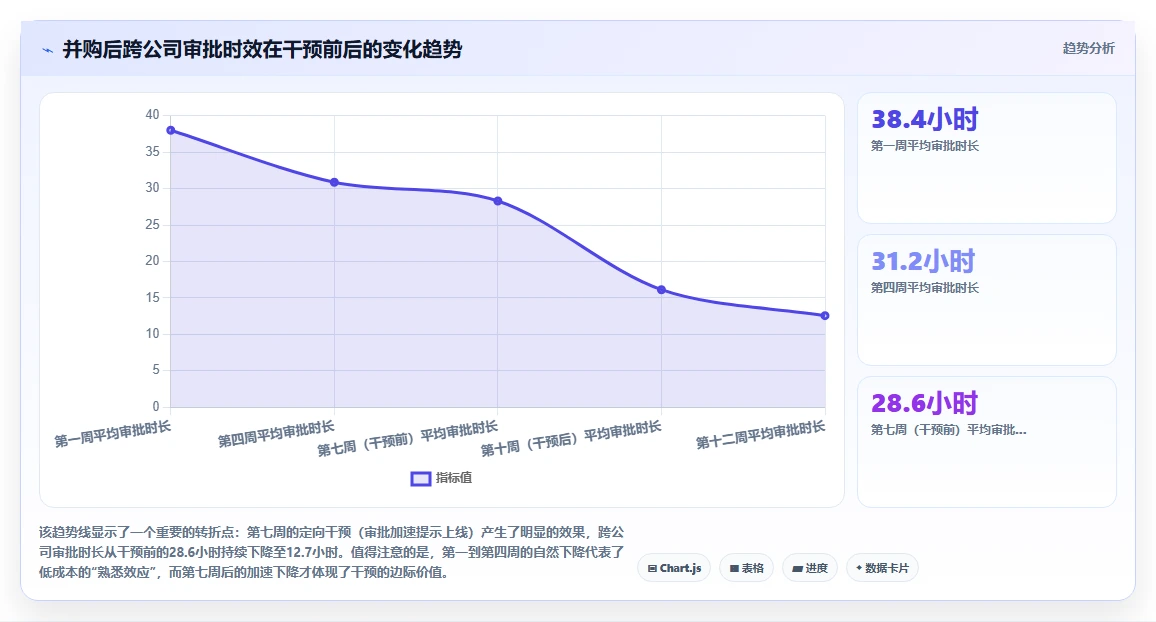
Task: Click x-axis label 第一周平均审批时长
Action: coord(113,434)
